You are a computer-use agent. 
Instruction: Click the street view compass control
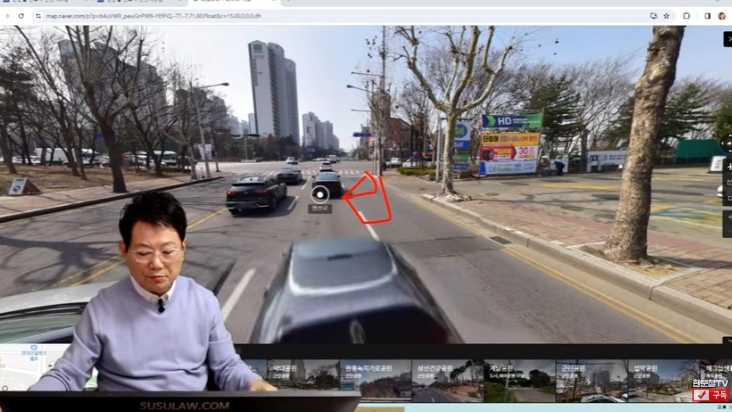click(x=727, y=143)
